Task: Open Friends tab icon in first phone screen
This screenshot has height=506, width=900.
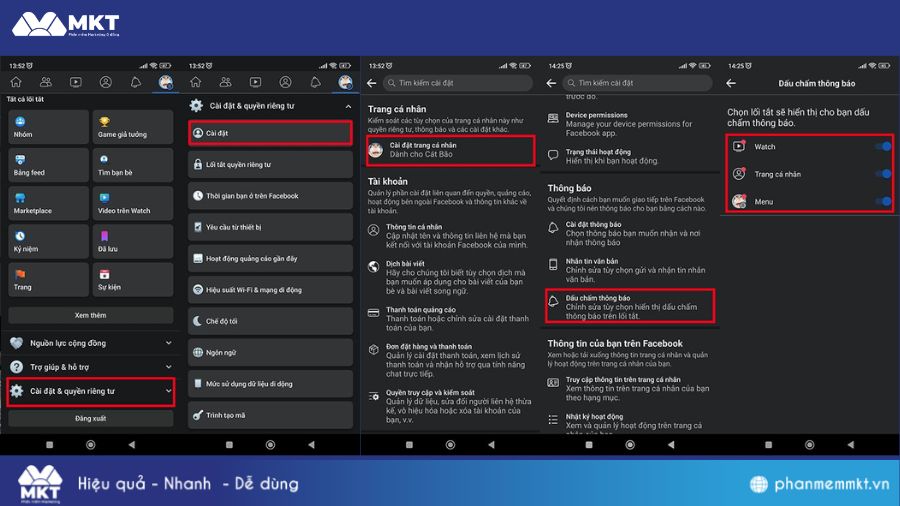Action: [46, 82]
